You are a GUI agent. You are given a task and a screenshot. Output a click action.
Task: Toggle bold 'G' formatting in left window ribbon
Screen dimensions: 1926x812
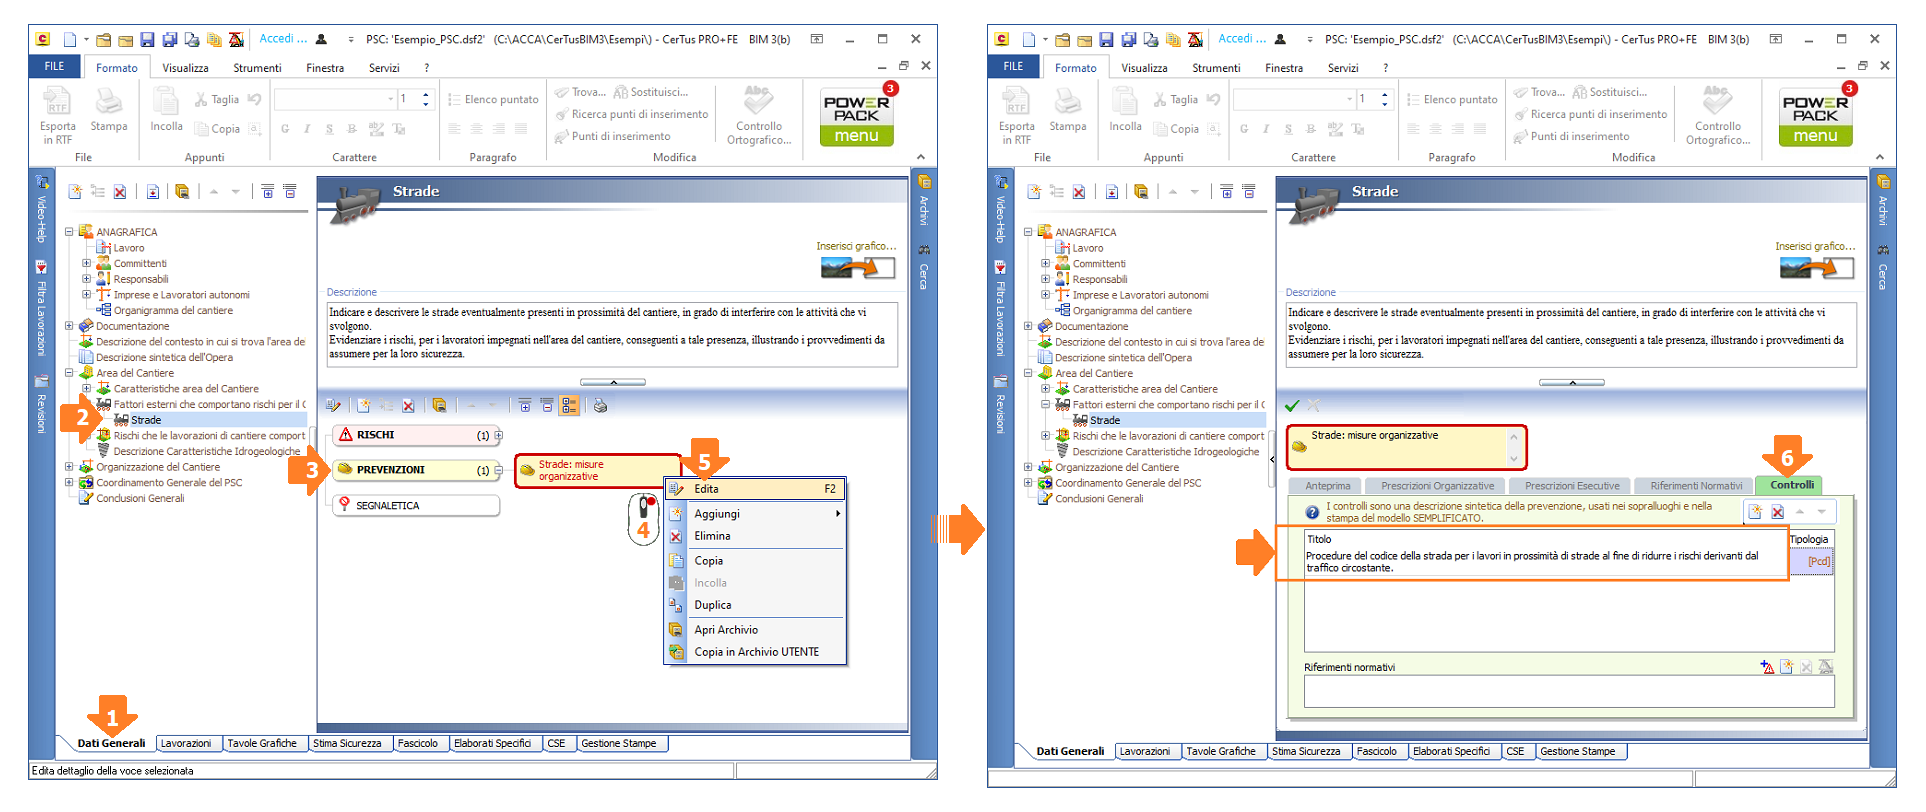(x=285, y=129)
